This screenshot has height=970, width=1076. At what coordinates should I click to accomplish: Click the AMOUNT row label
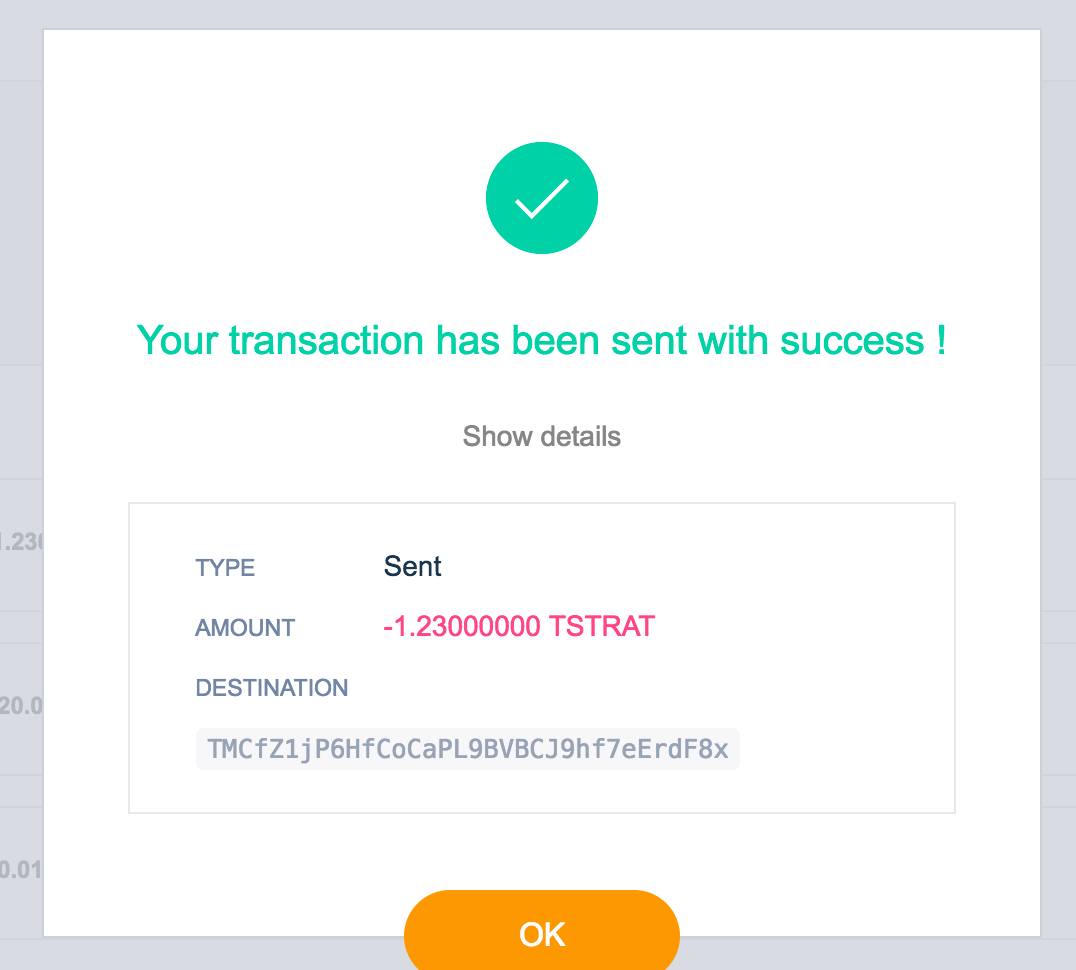click(245, 628)
